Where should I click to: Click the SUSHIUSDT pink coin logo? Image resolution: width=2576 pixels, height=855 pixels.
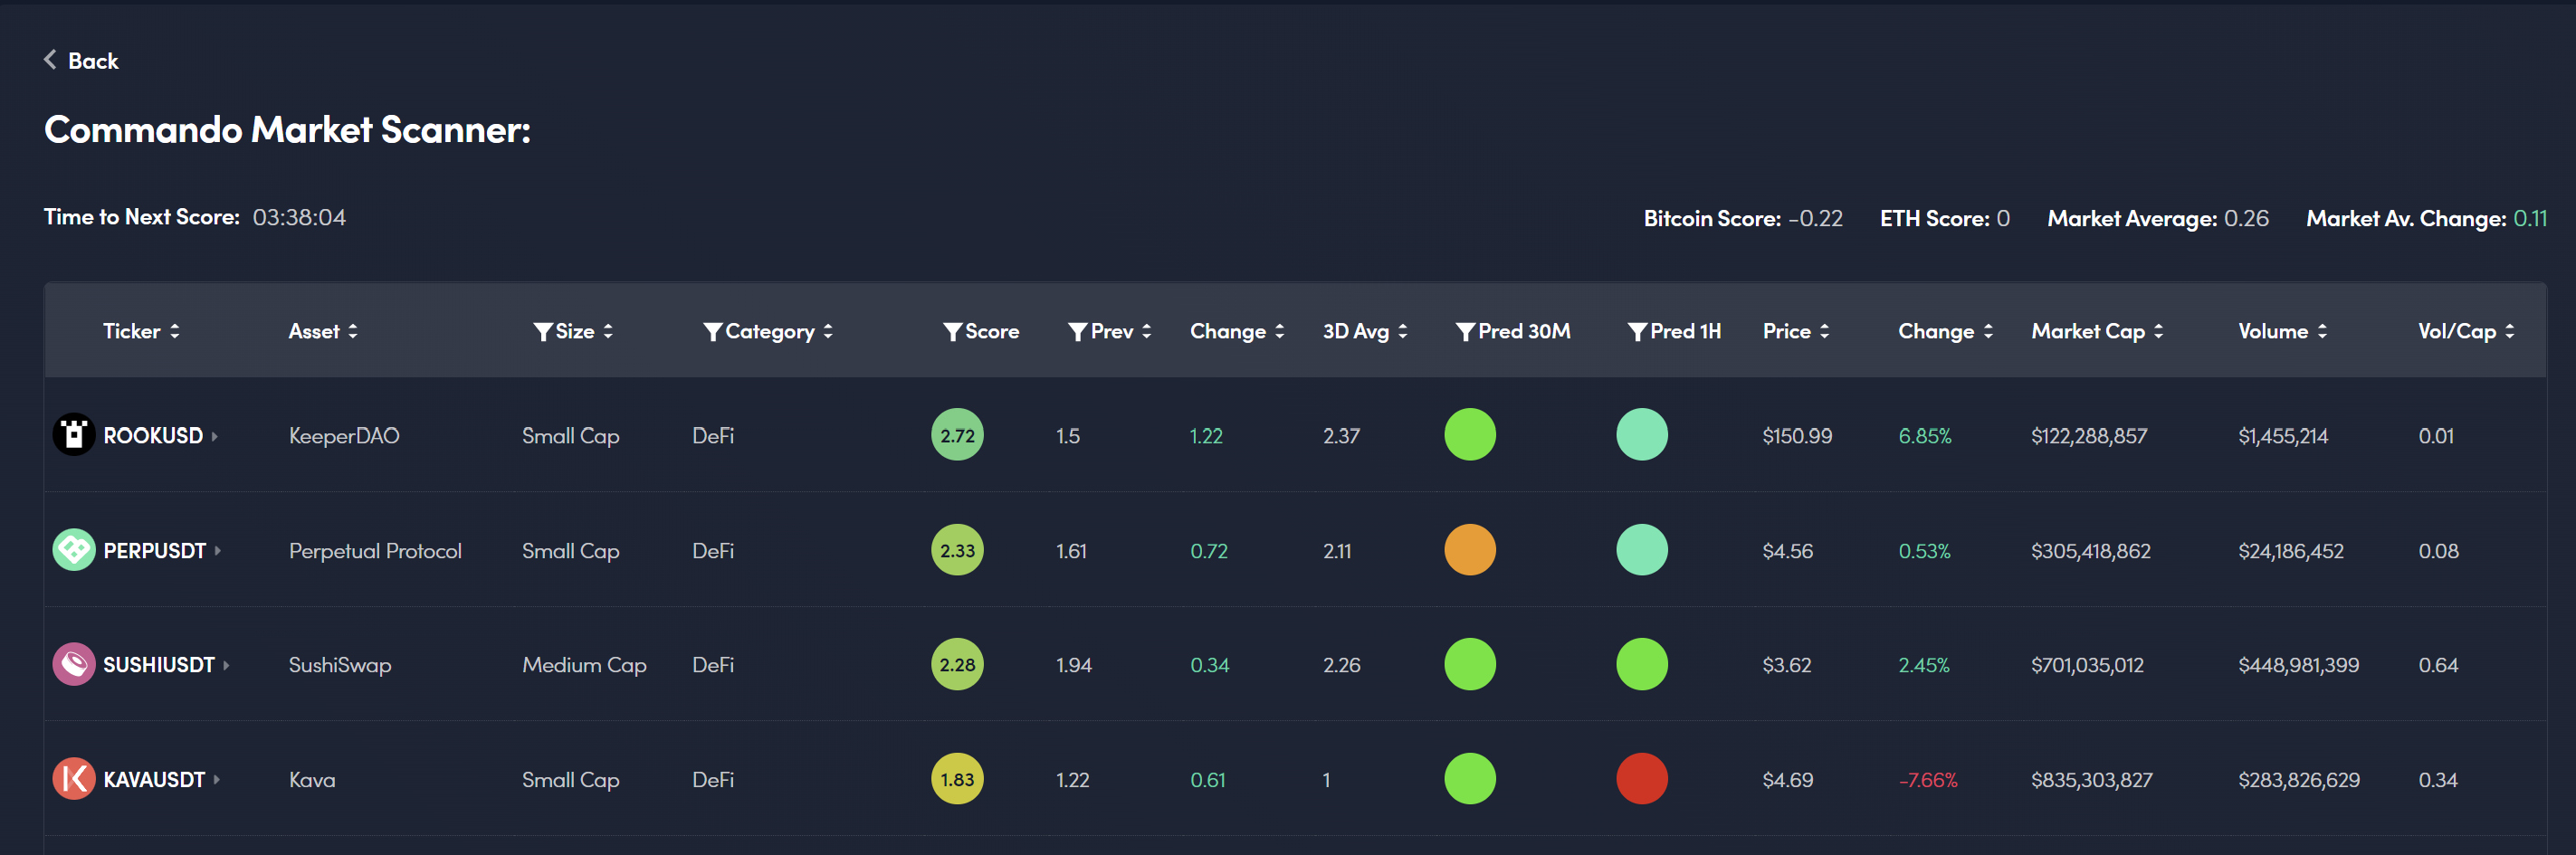coord(73,664)
